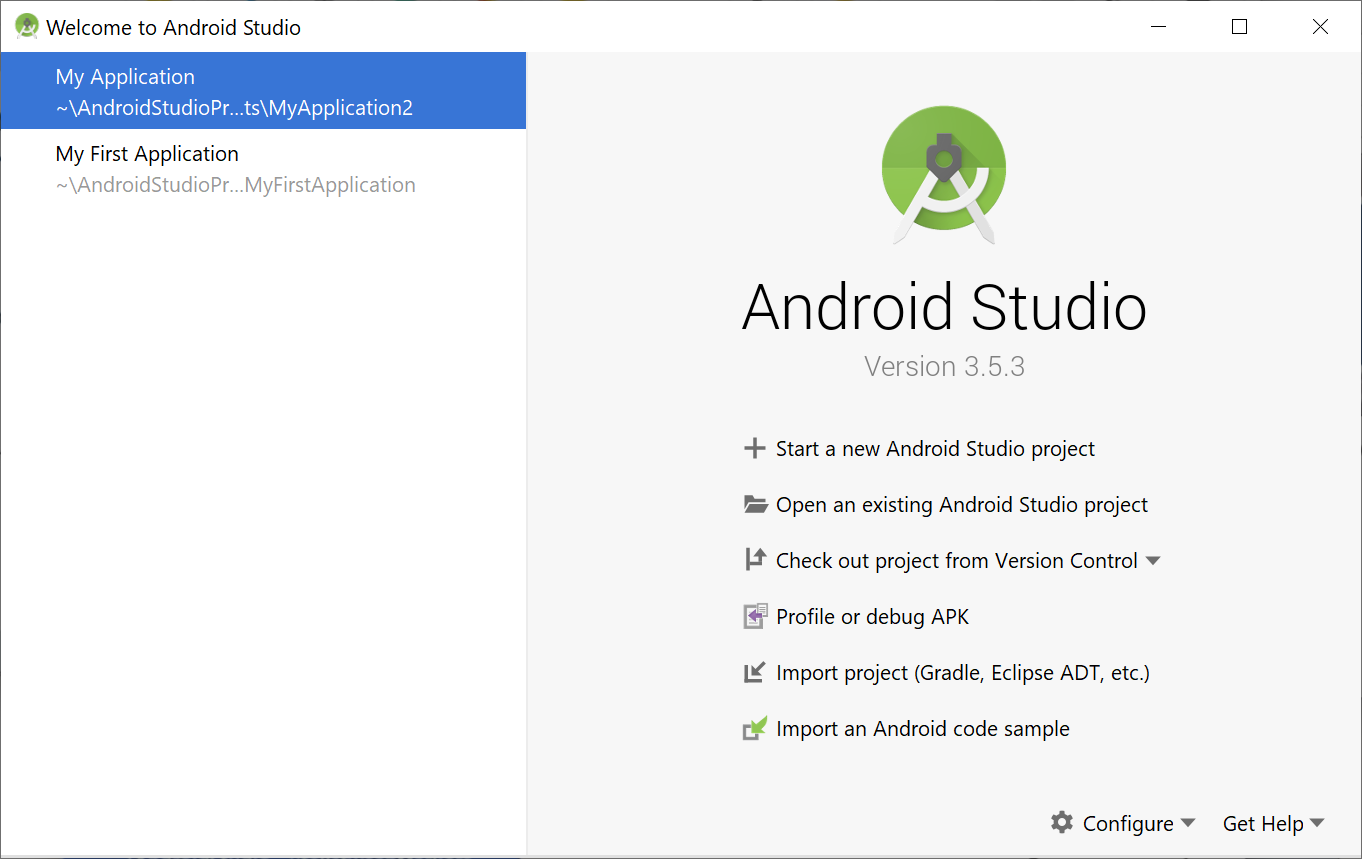Open My First Application recent project

(x=234, y=169)
